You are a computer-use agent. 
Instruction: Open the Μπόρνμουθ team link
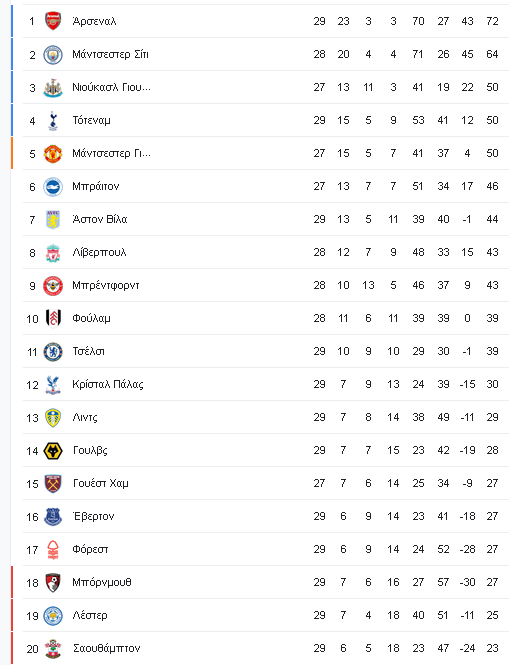coord(102,582)
